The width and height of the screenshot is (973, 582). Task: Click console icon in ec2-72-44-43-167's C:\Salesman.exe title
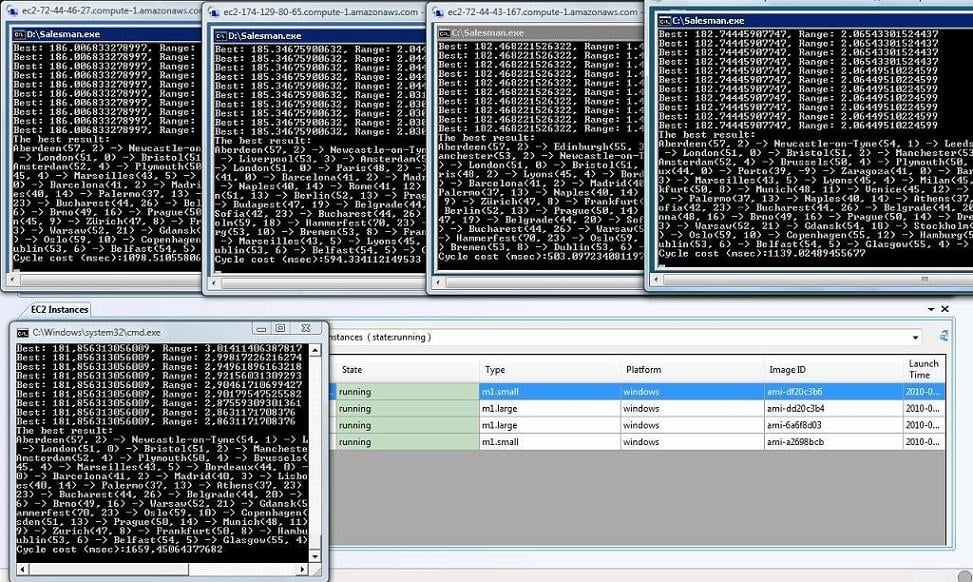[444, 33]
